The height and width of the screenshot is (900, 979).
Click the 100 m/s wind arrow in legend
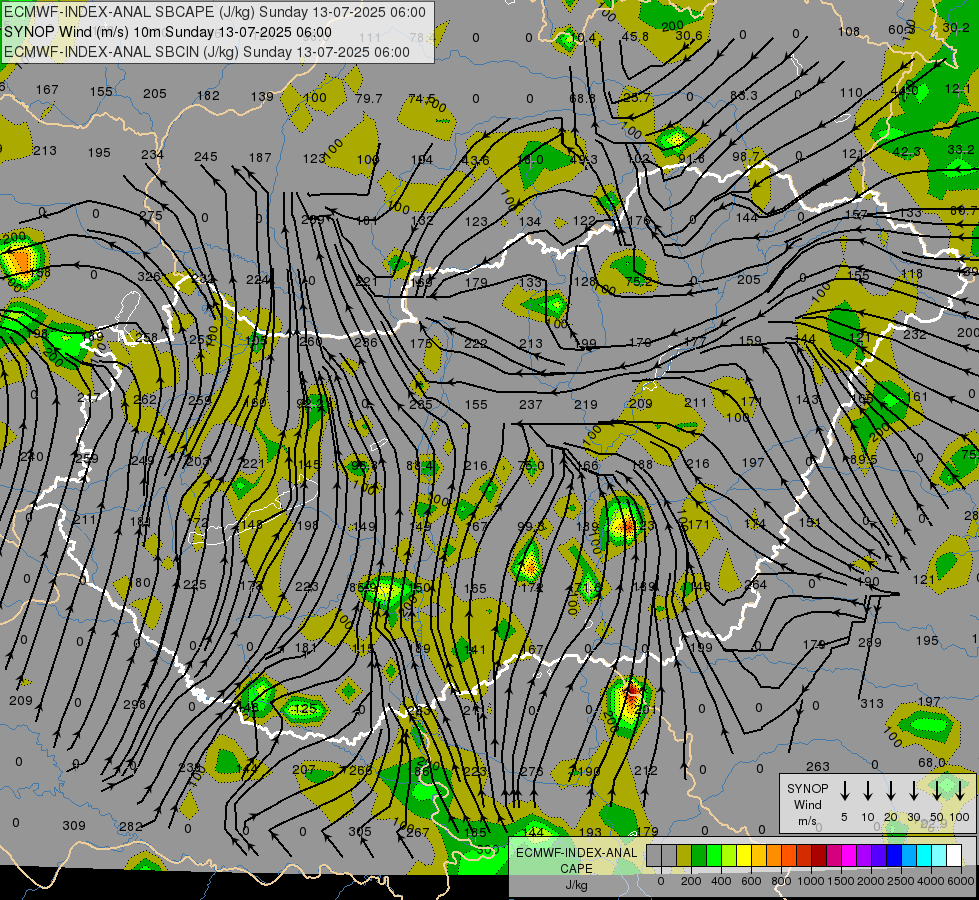[x=960, y=791]
